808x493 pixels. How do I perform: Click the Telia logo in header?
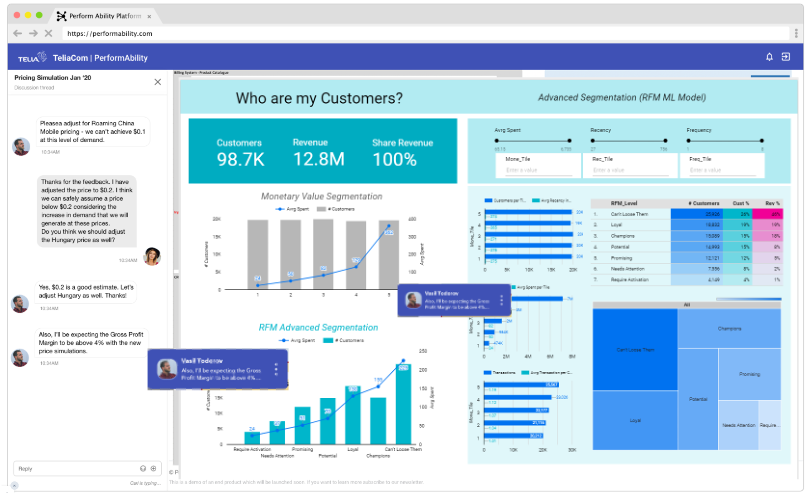(31, 57)
